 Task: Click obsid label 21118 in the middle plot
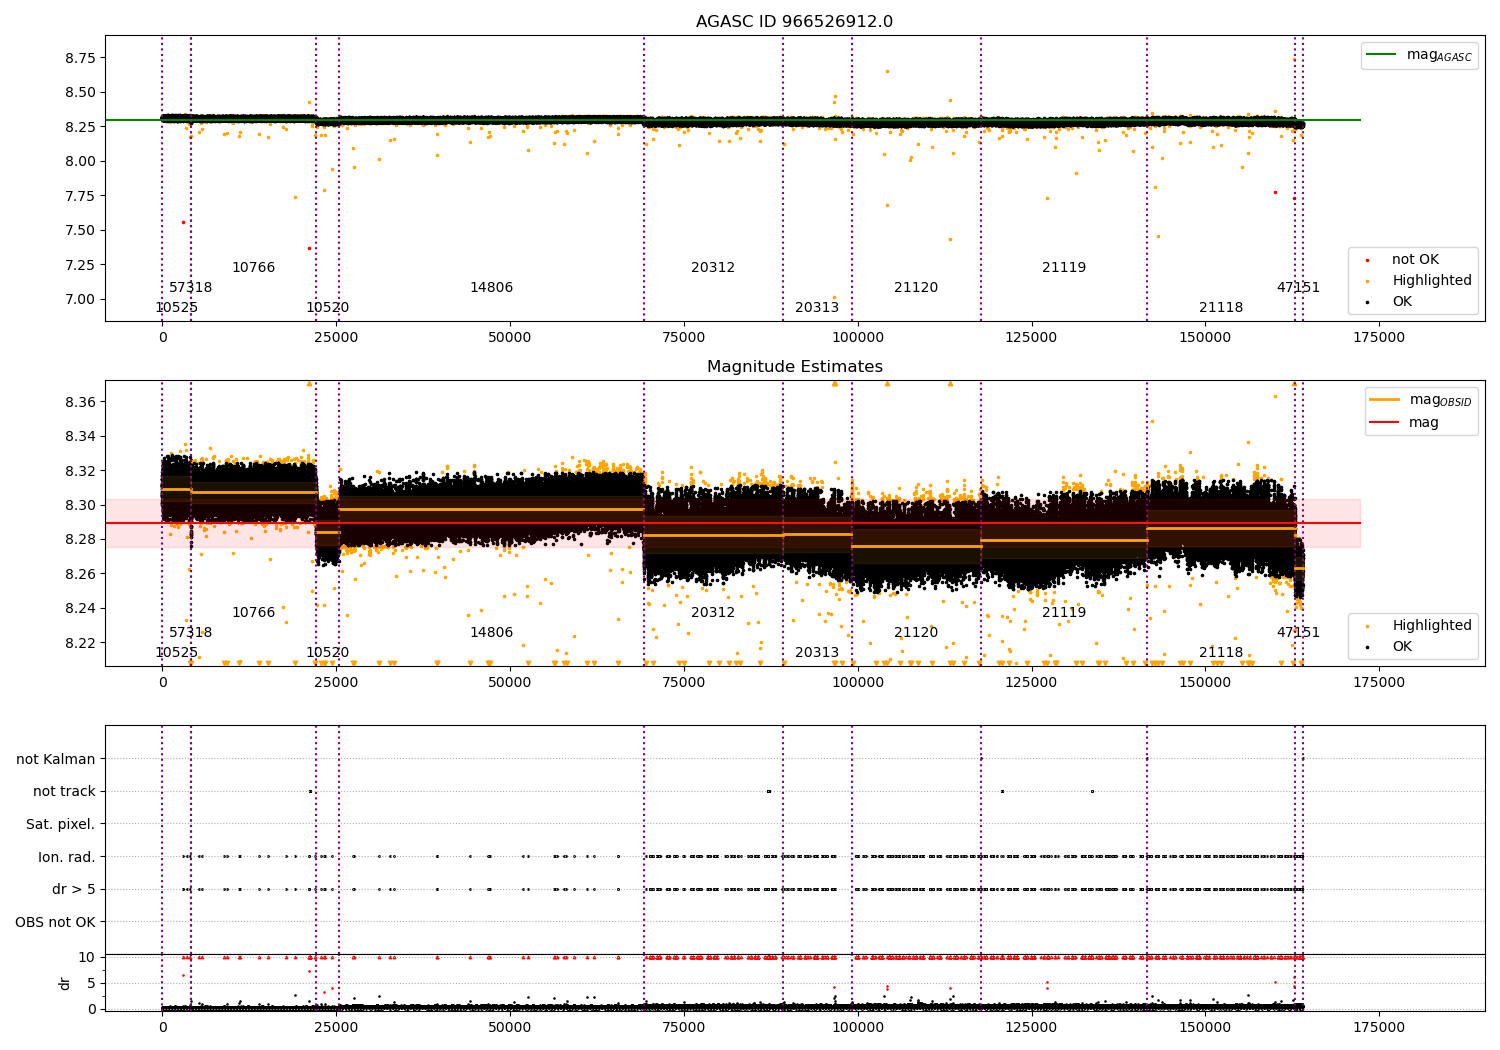click(x=1221, y=653)
